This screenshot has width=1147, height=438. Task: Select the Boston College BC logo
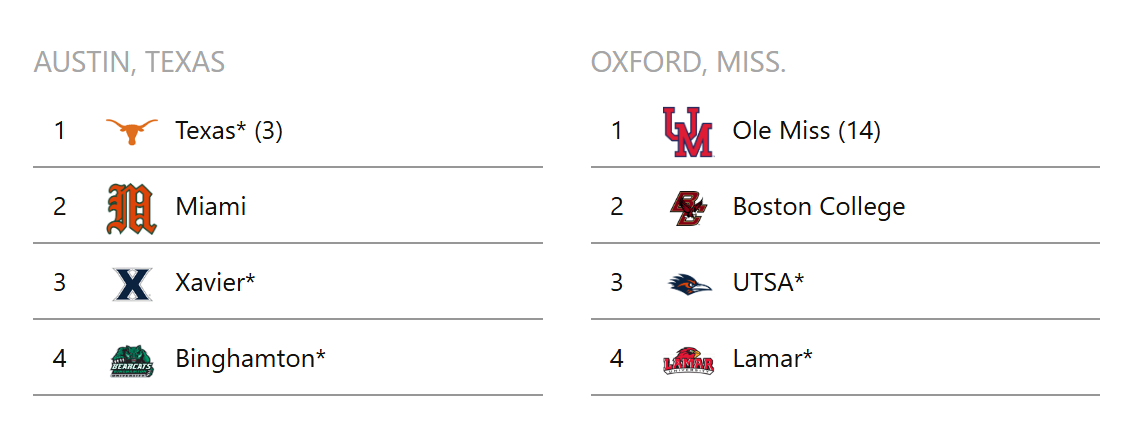pyautogui.click(x=688, y=208)
